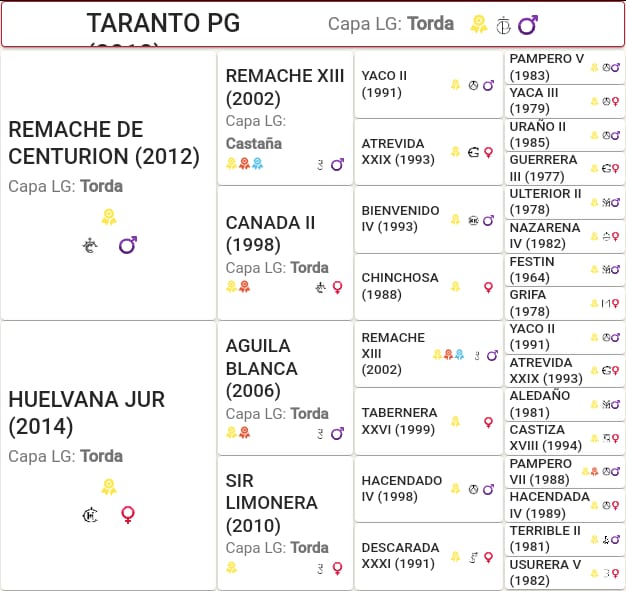626x591 pixels.
Task: Click the yellow rosette next to Torda header
Action: (478, 24)
